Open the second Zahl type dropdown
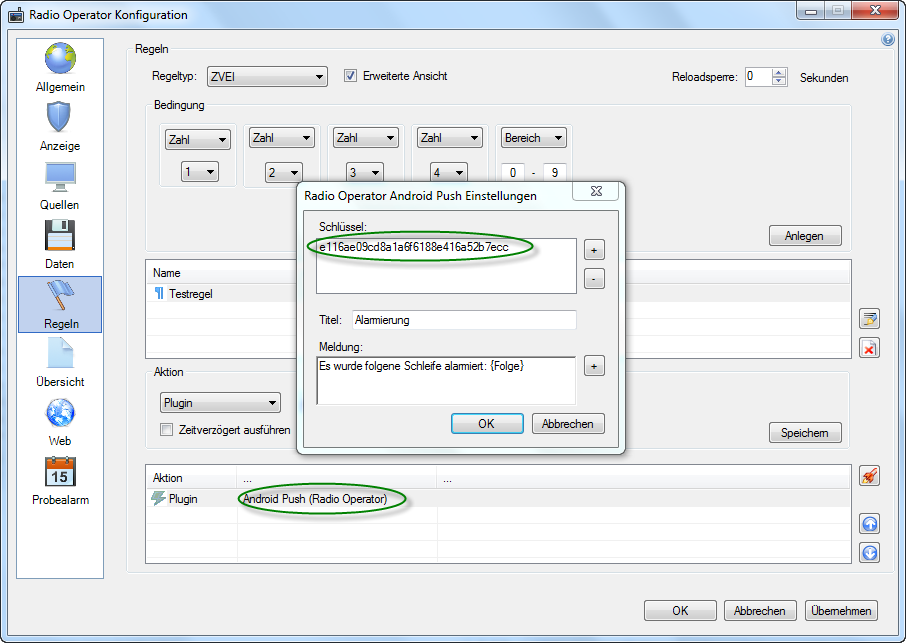906x643 pixels. [x=282, y=137]
